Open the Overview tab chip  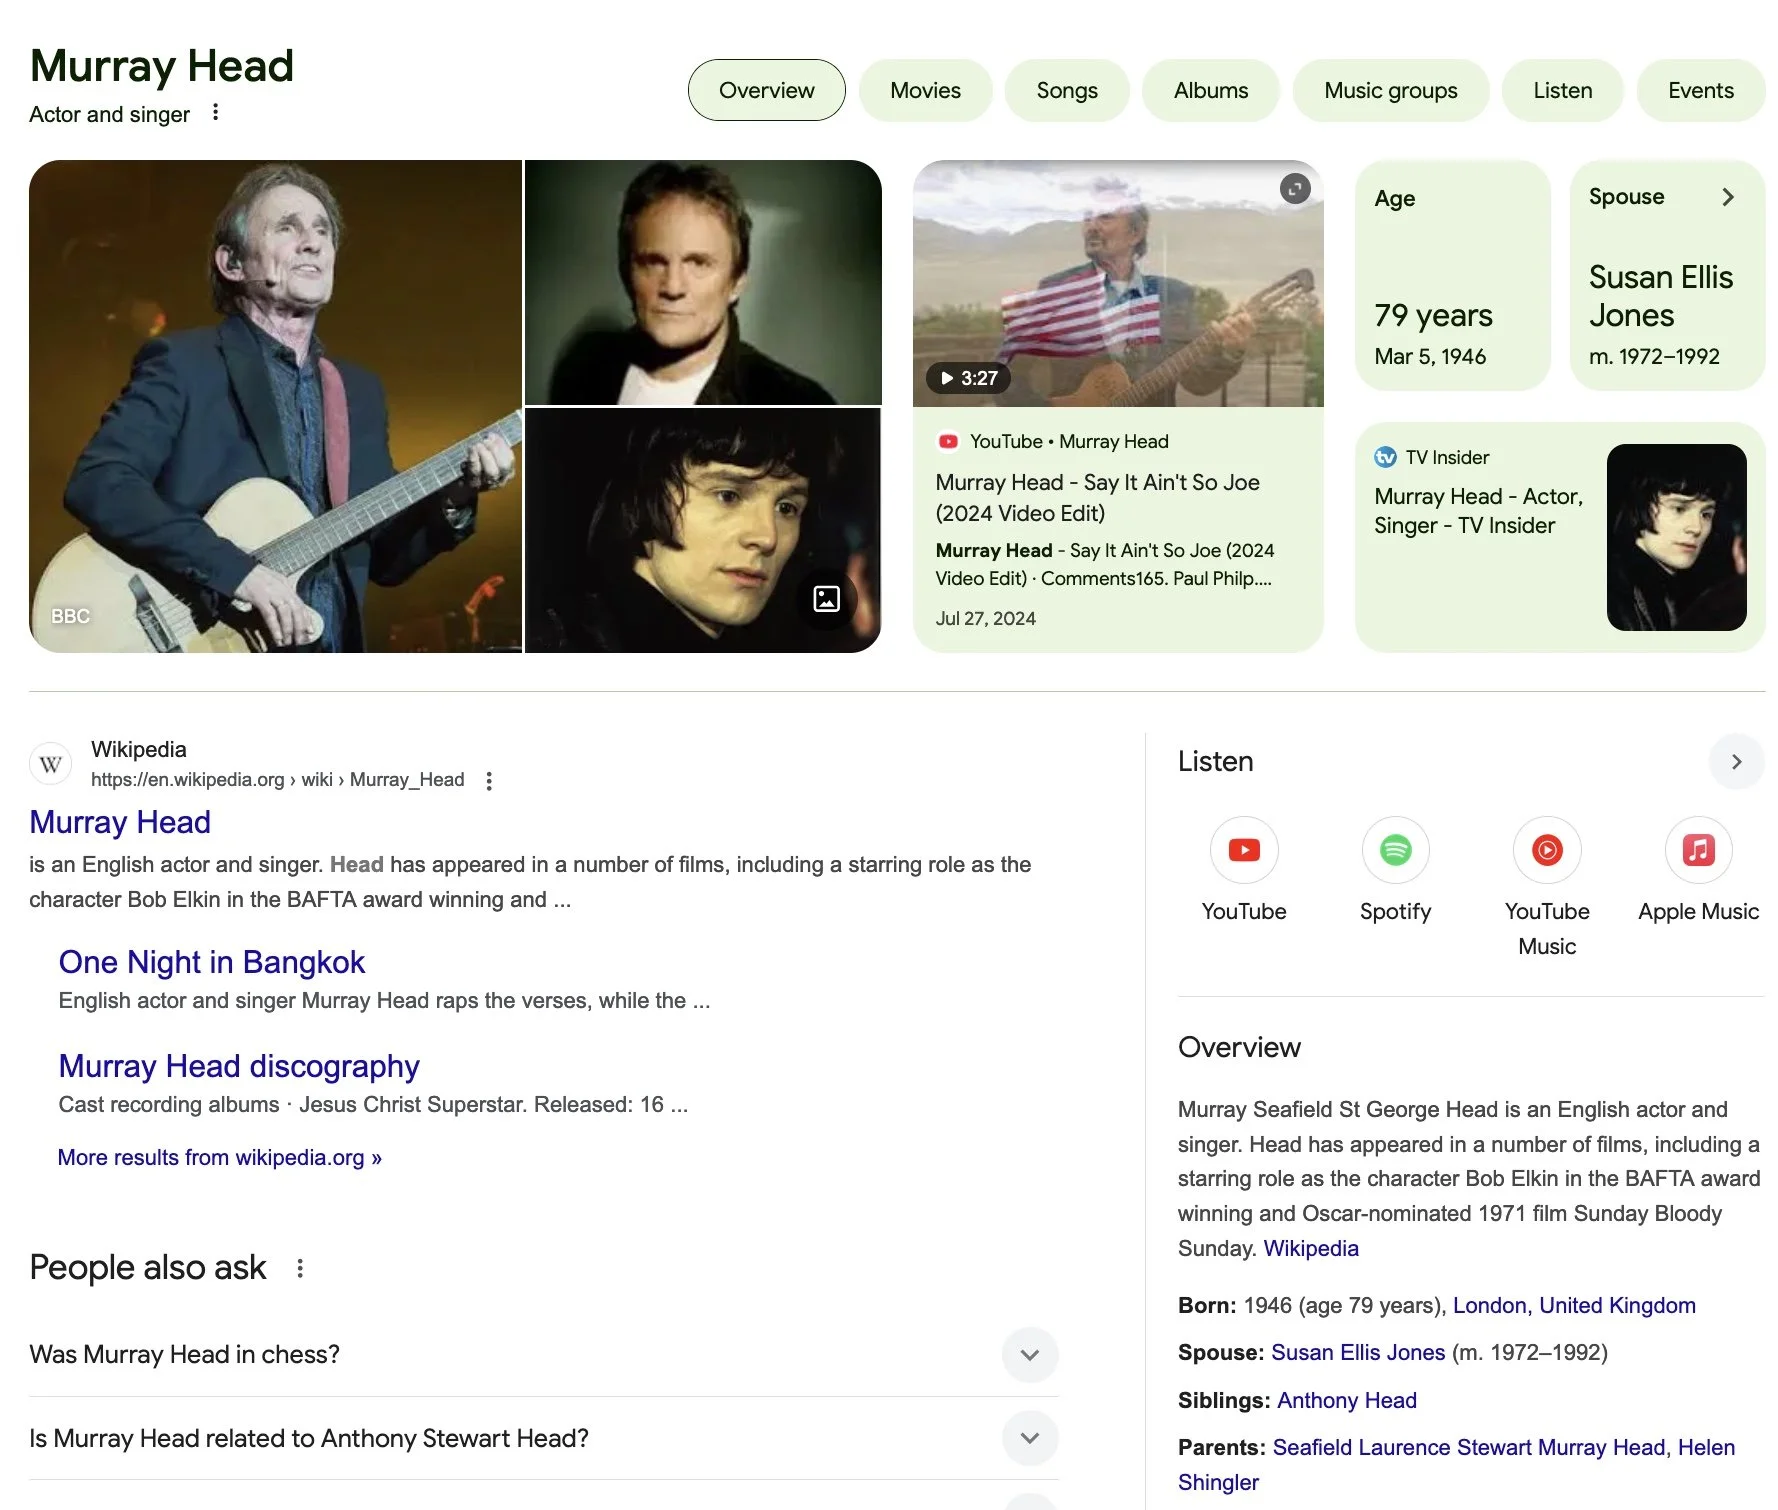pos(766,90)
